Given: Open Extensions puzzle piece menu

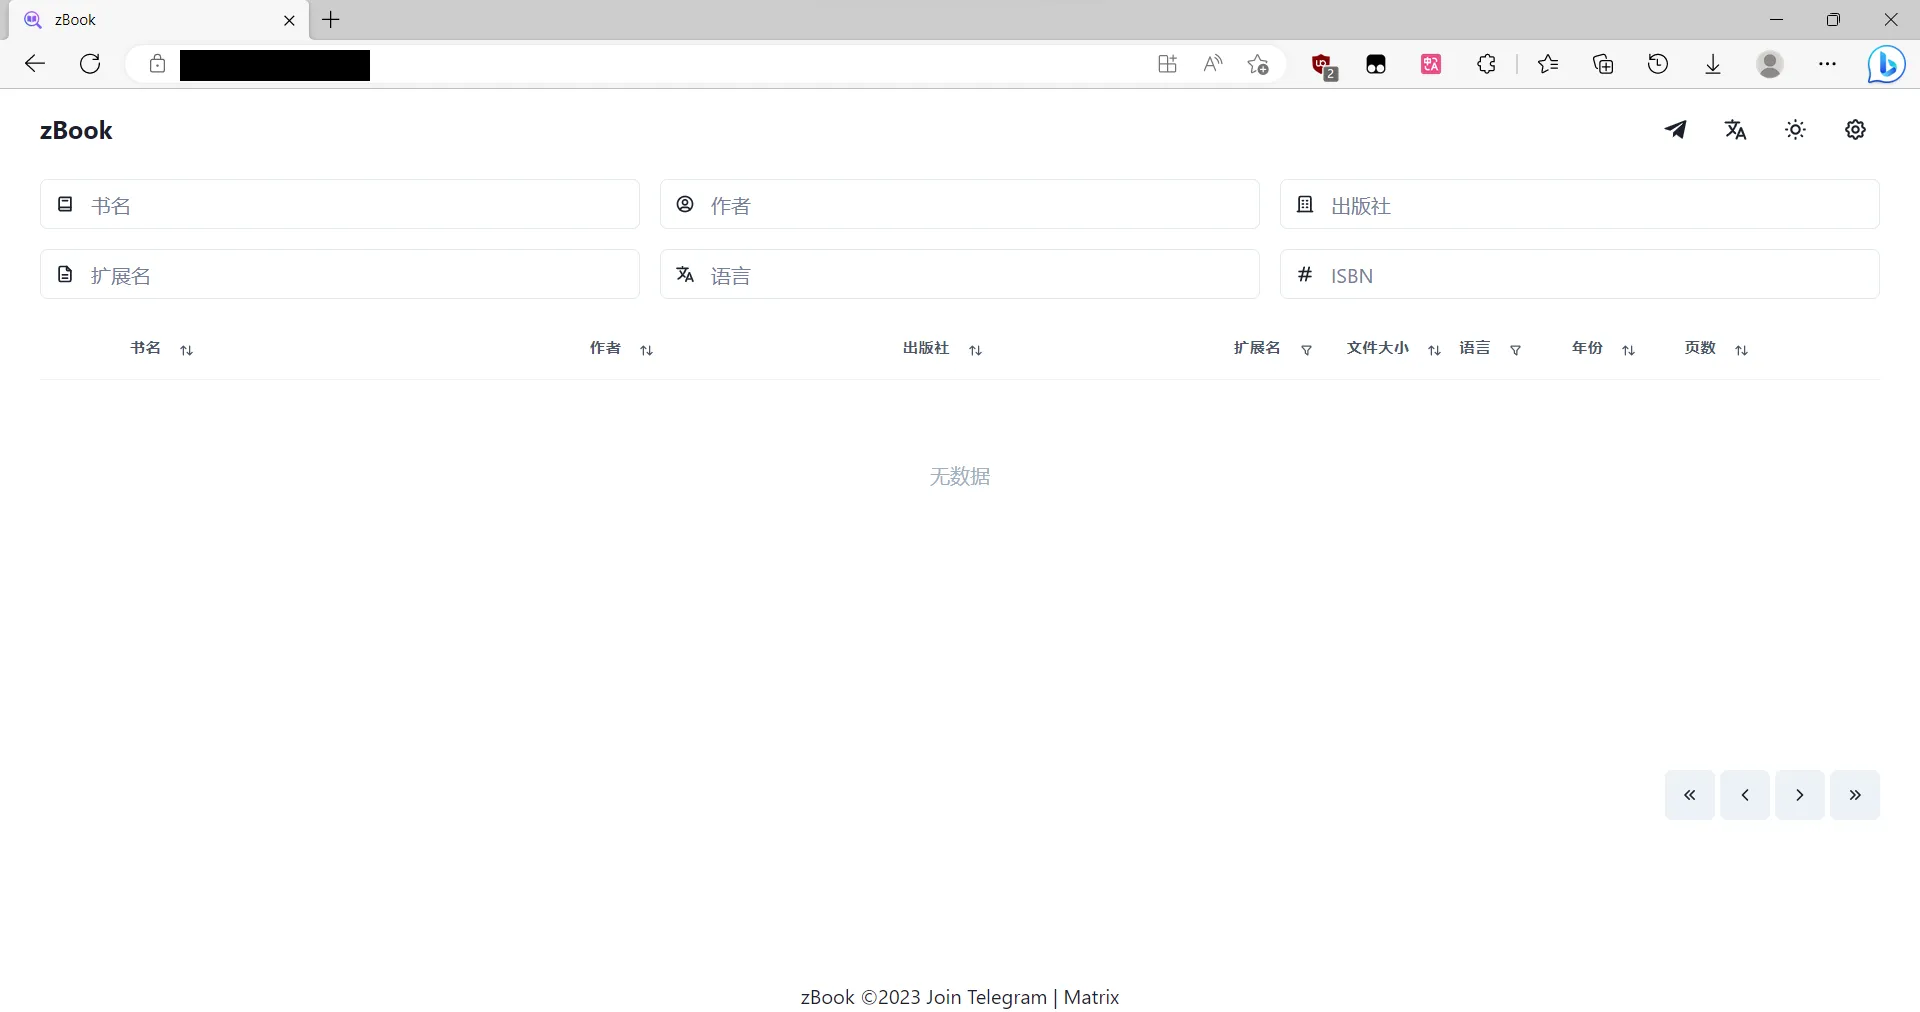Looking at the screenshot, I should click(1486, 64).
